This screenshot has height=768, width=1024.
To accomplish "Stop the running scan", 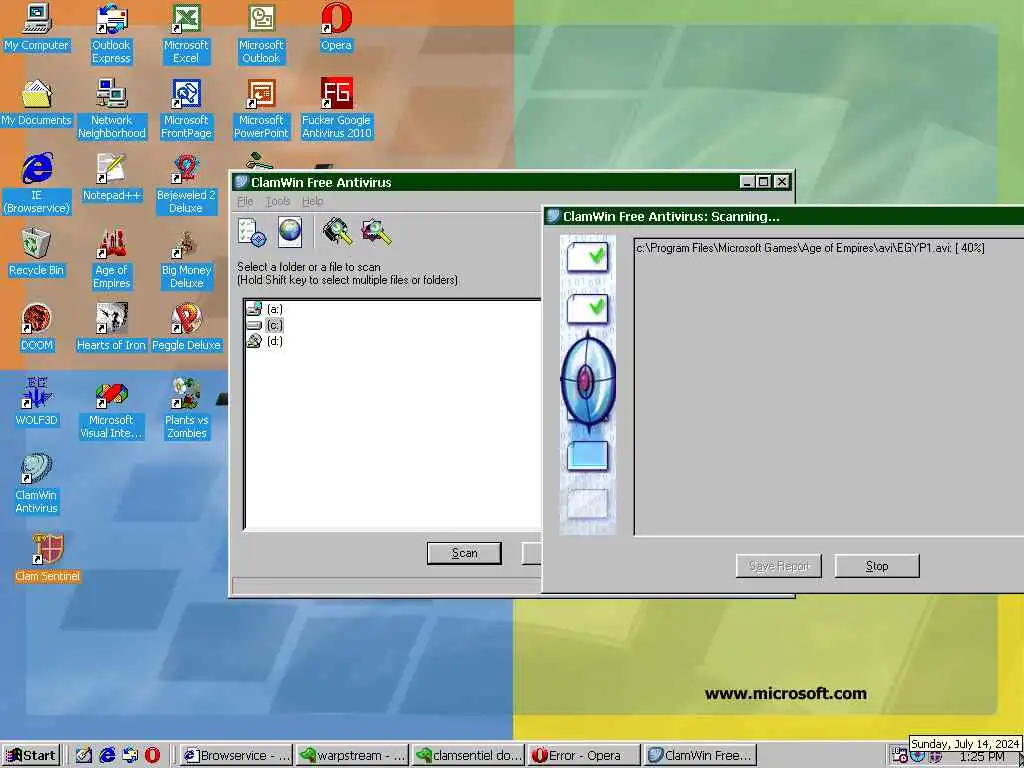I will (877, 566).
